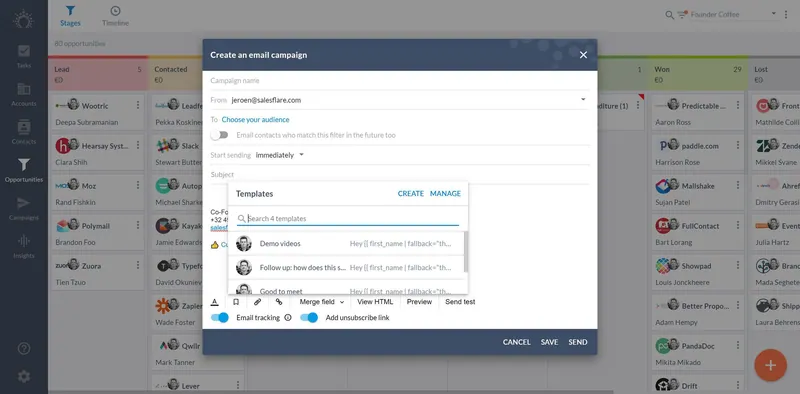This screenshot has width=800, height=394.
Task: Toggle the Email tracking switch
Action: click(x=220, y=317)
